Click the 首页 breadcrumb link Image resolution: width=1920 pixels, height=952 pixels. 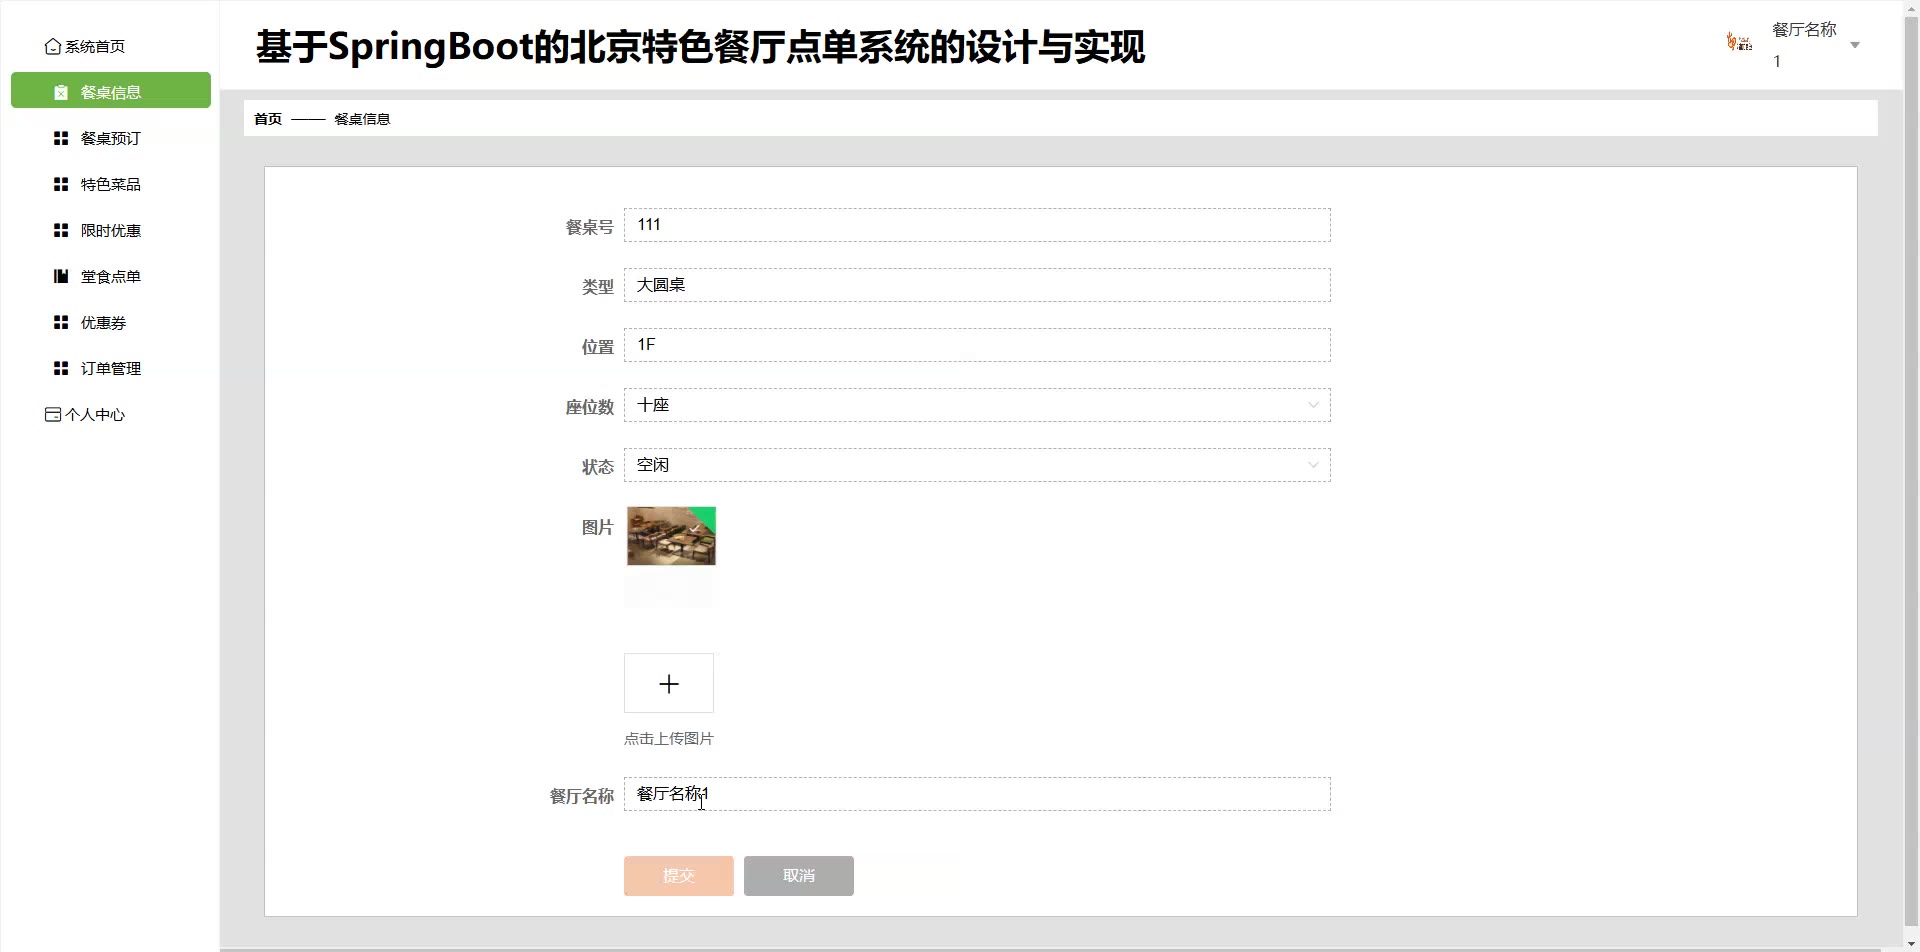268,119
